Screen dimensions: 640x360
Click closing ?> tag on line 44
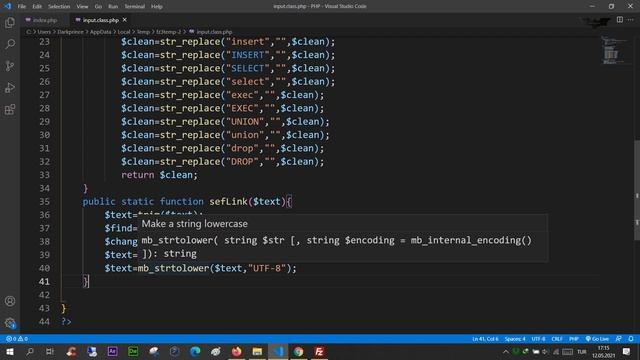(x=66, y=322)
